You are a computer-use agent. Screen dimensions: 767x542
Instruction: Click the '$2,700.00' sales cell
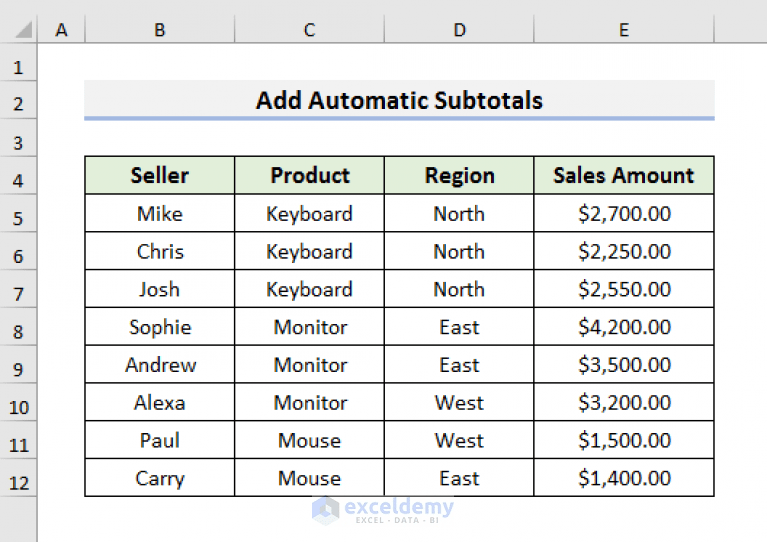[x=624, y=213]
